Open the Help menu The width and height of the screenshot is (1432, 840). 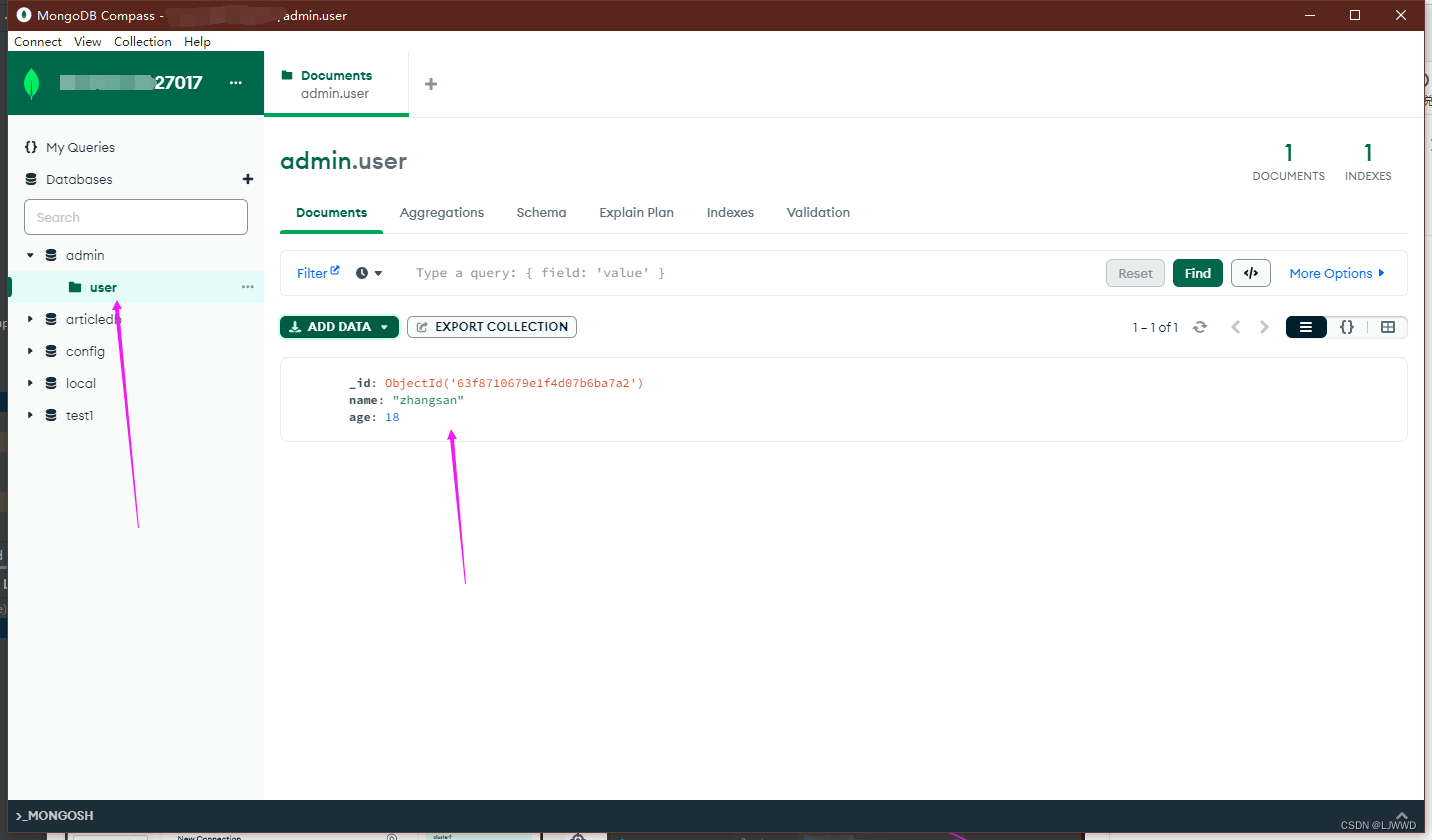tap(197, 42)
